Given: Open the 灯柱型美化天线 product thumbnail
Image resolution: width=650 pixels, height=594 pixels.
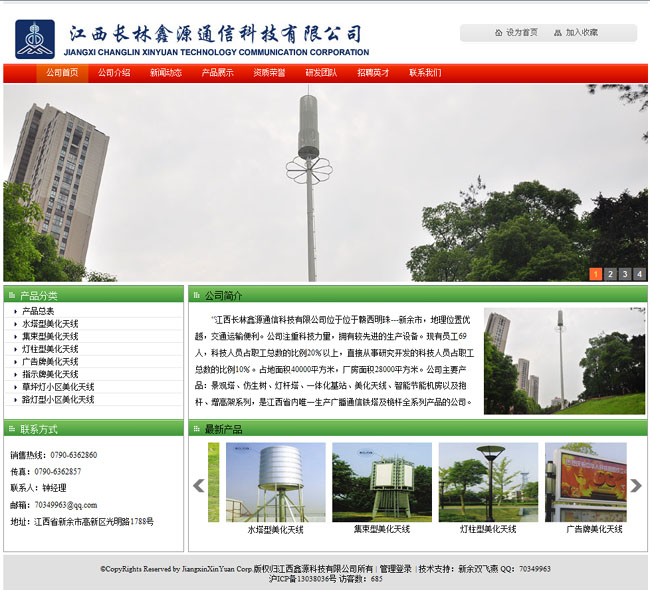Looking at the screenshot, I should [488, 482].
